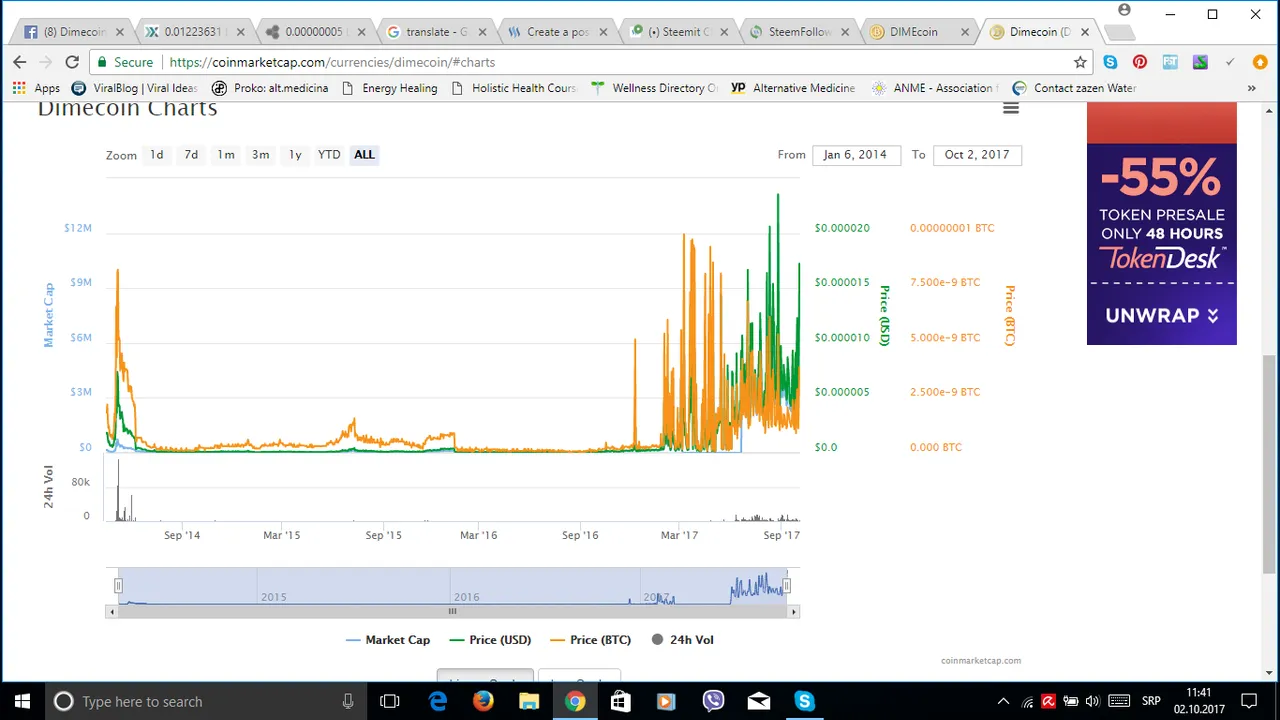Image resolution: width=1280 pixels, height=720 pixels.
Task: Open Task View on taskbar
Action: coord(390,701)
